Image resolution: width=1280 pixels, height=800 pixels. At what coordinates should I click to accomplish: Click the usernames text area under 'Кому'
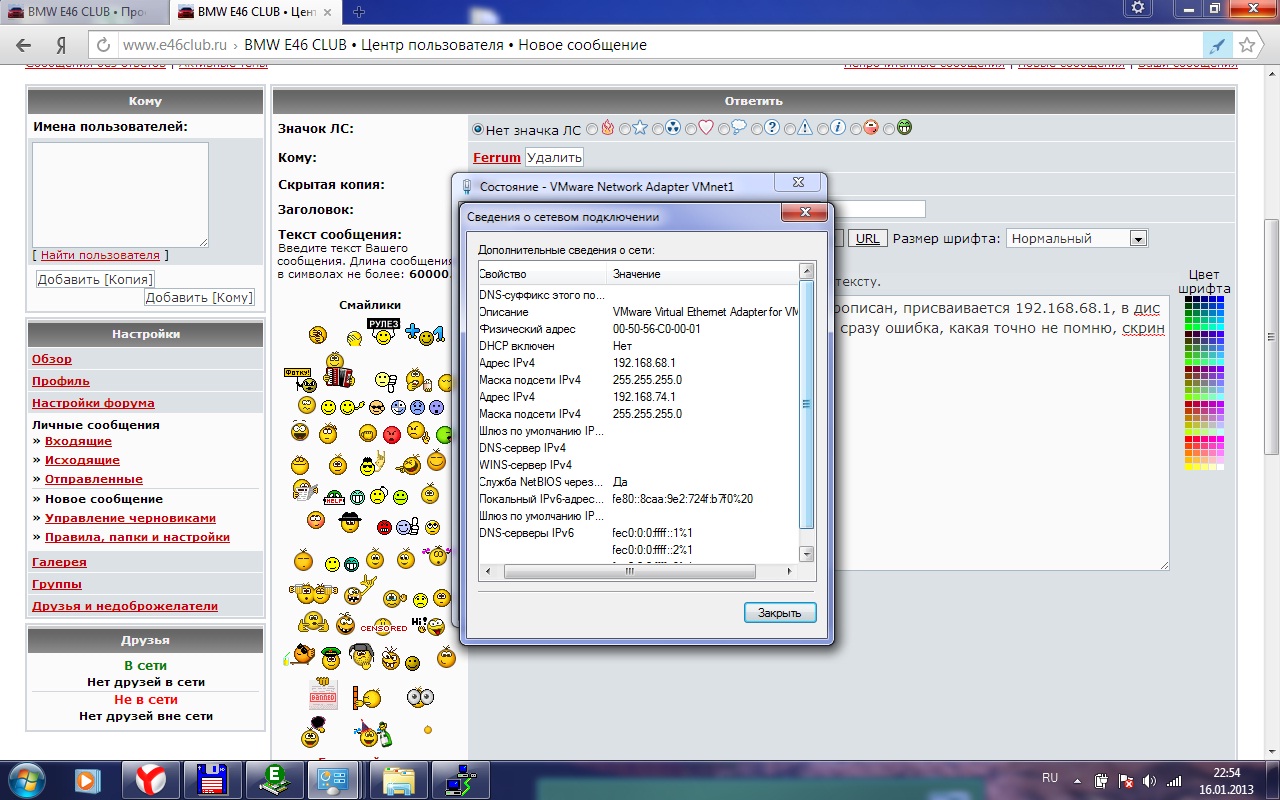click(x=120, y=194)
